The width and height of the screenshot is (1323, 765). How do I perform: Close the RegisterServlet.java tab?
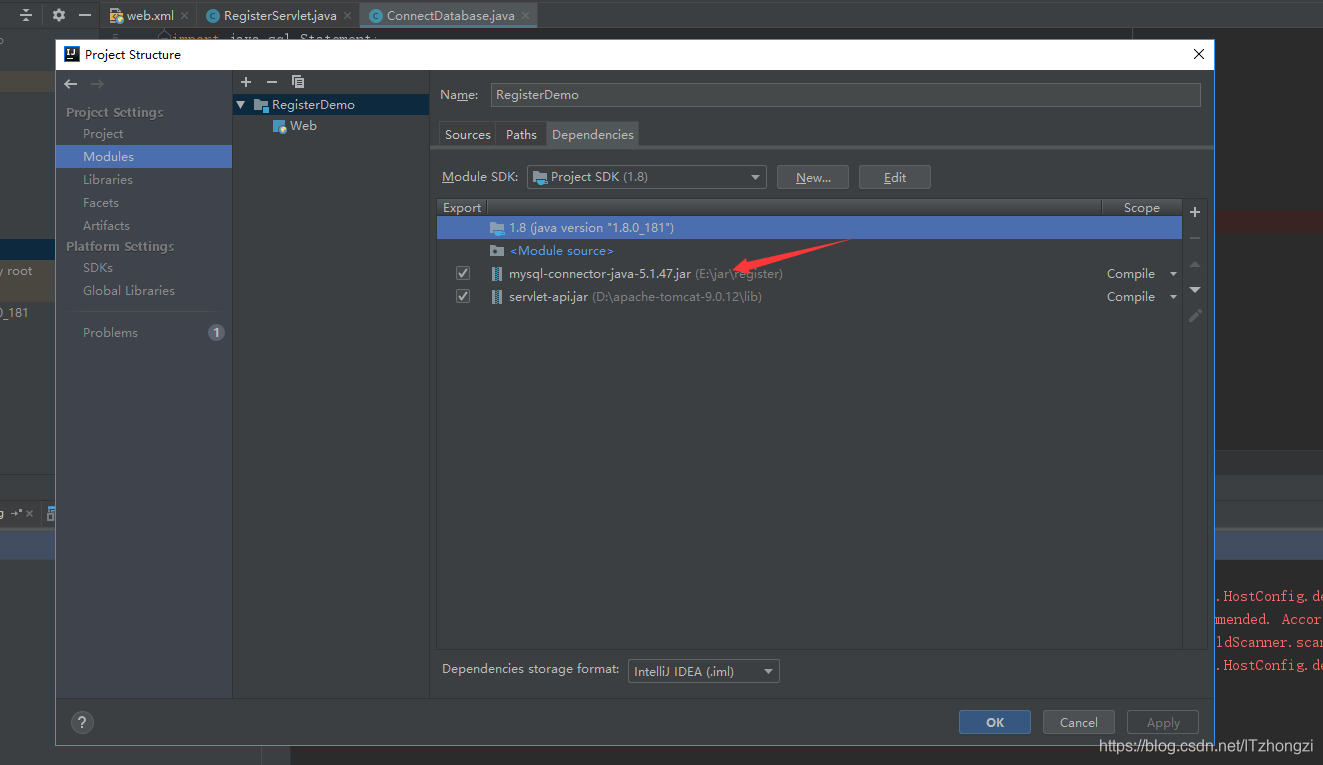pos(347,16)
